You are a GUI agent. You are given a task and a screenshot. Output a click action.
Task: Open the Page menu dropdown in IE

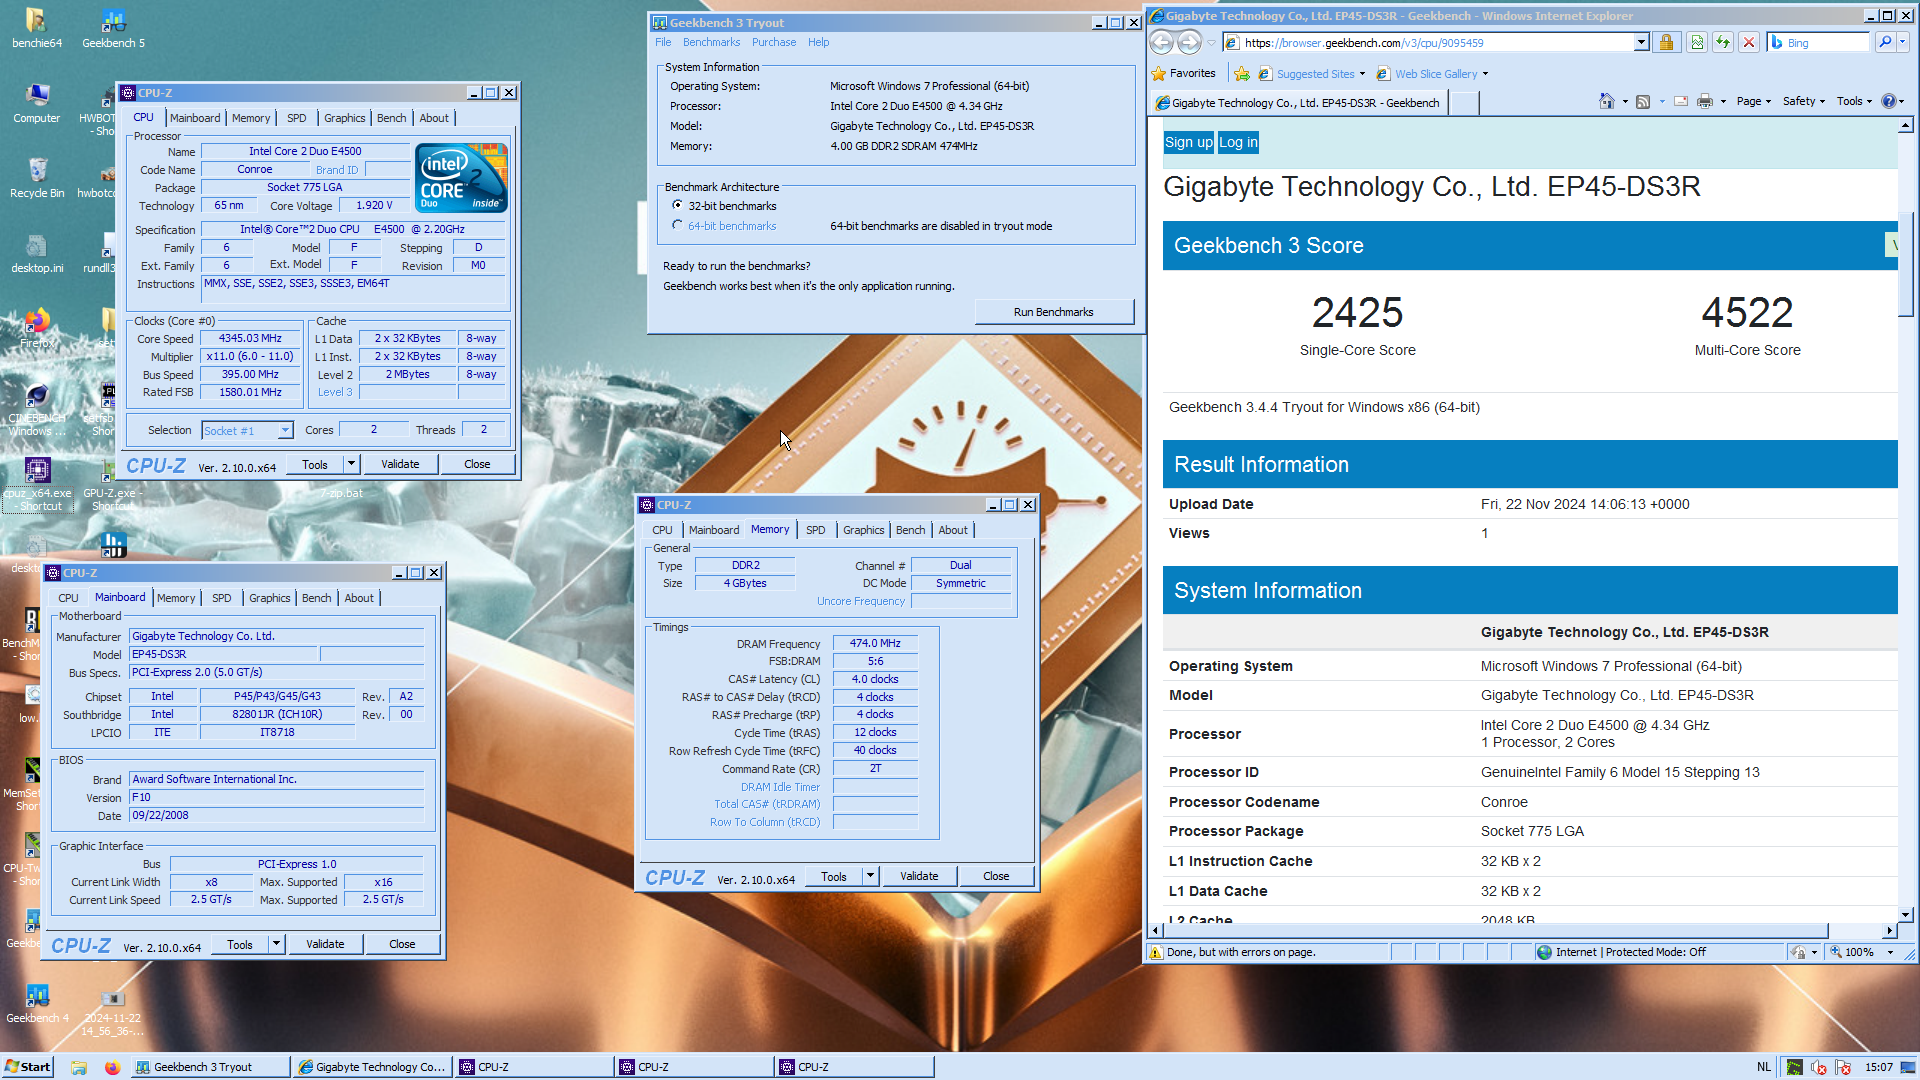click(x=1754, y=101)
